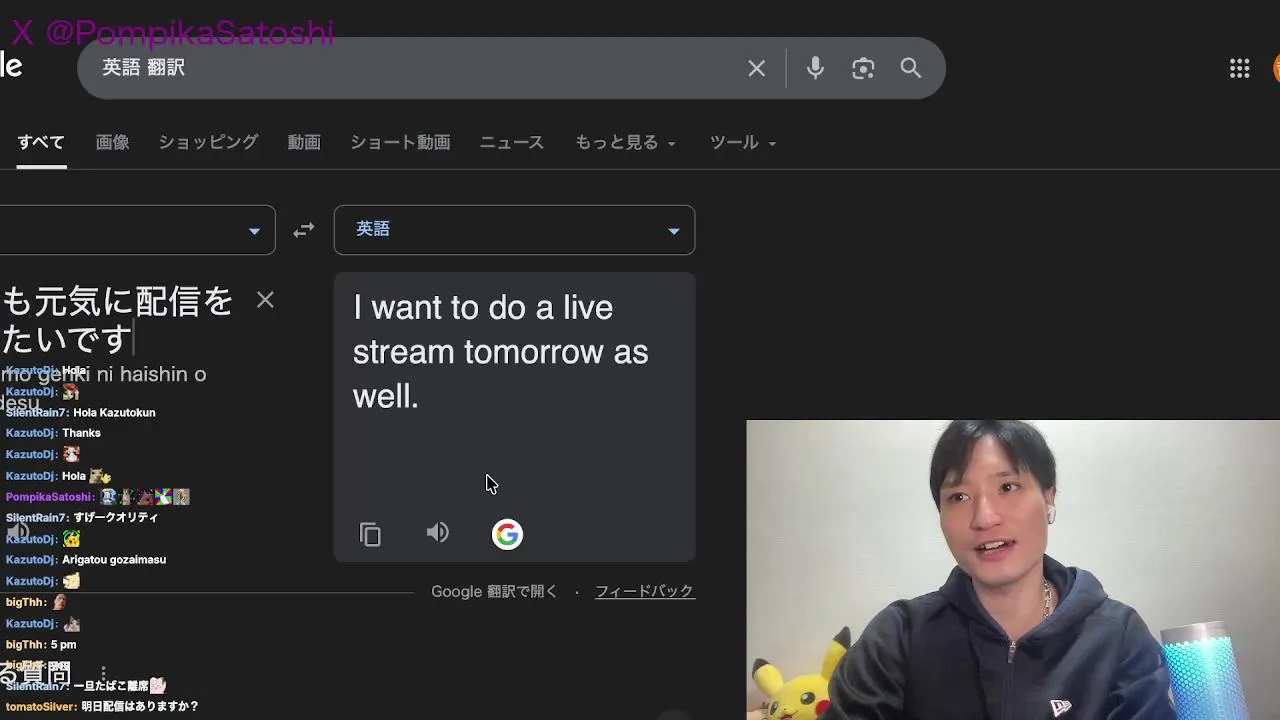Click chat message 'Hola Kazutokun'
This screenshot has width=1280, height=720.
coord(114,413)
